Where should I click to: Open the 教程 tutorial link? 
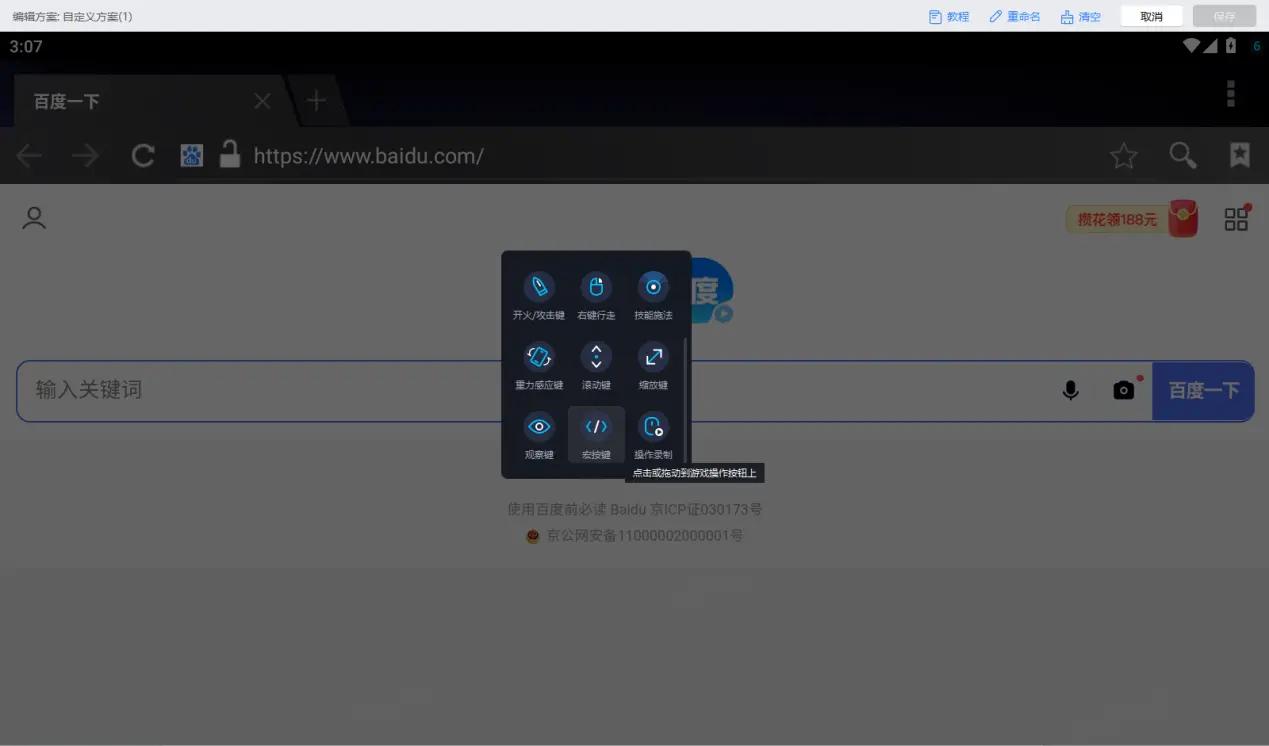949,16
